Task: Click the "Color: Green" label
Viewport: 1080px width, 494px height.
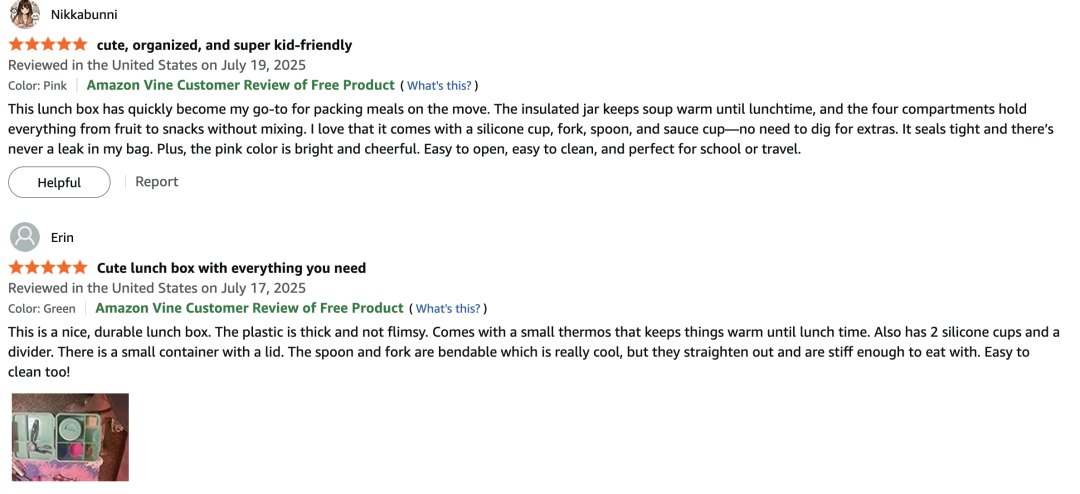Action: 42,309
